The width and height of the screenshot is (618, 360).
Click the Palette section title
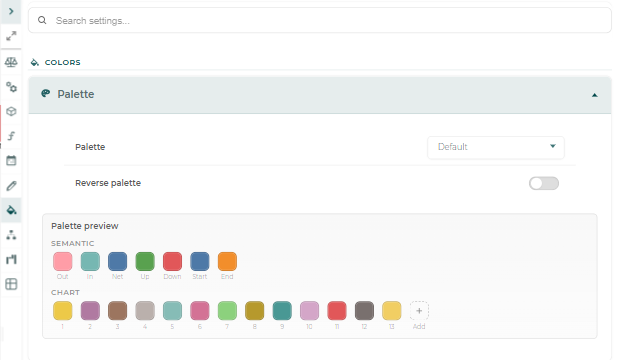click(76, 94)
